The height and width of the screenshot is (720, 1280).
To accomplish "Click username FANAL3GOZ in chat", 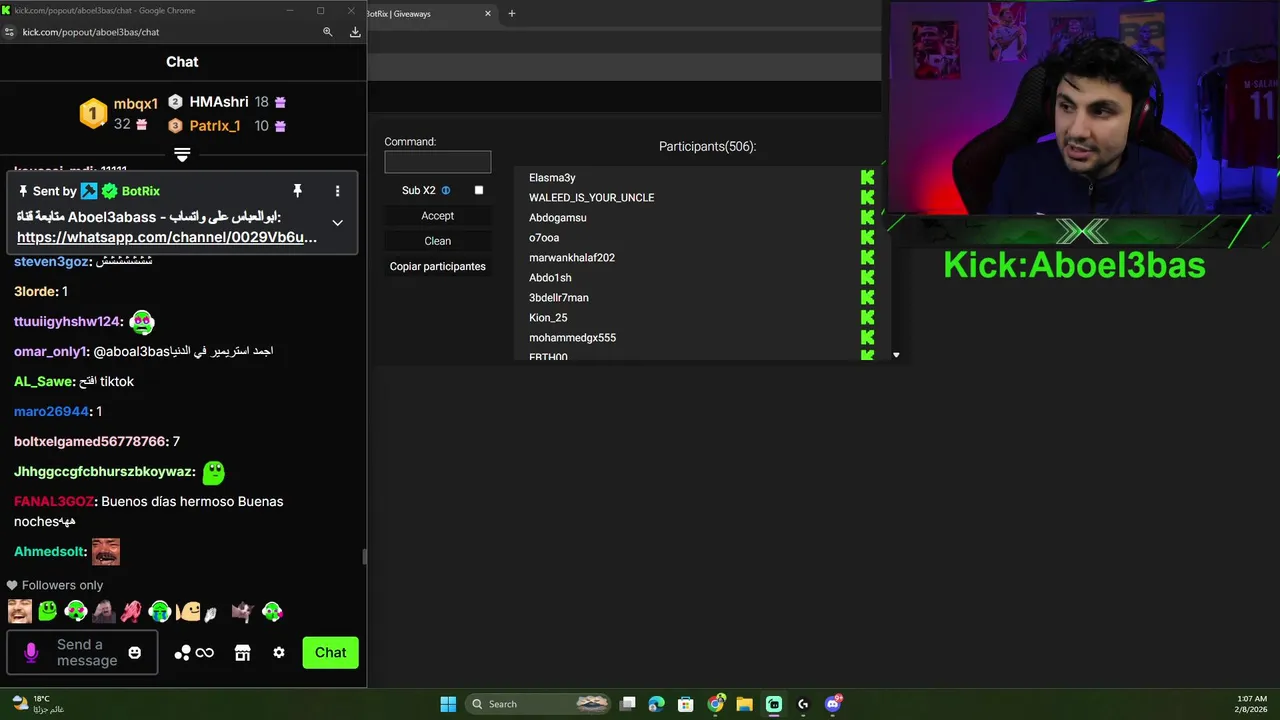I will [x=53, y=502].
